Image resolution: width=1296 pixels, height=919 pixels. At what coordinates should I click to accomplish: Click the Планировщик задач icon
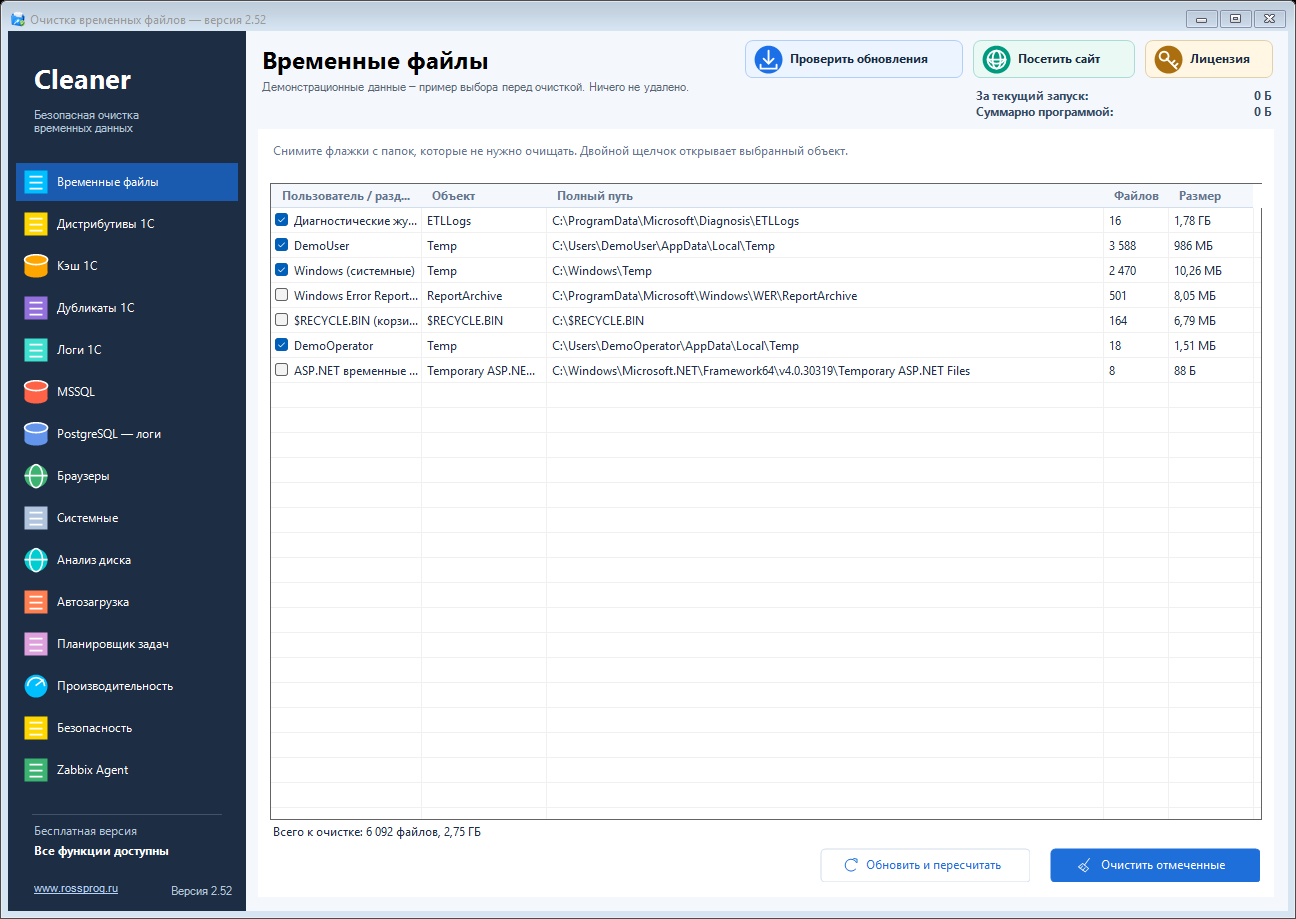coord(36,644)
